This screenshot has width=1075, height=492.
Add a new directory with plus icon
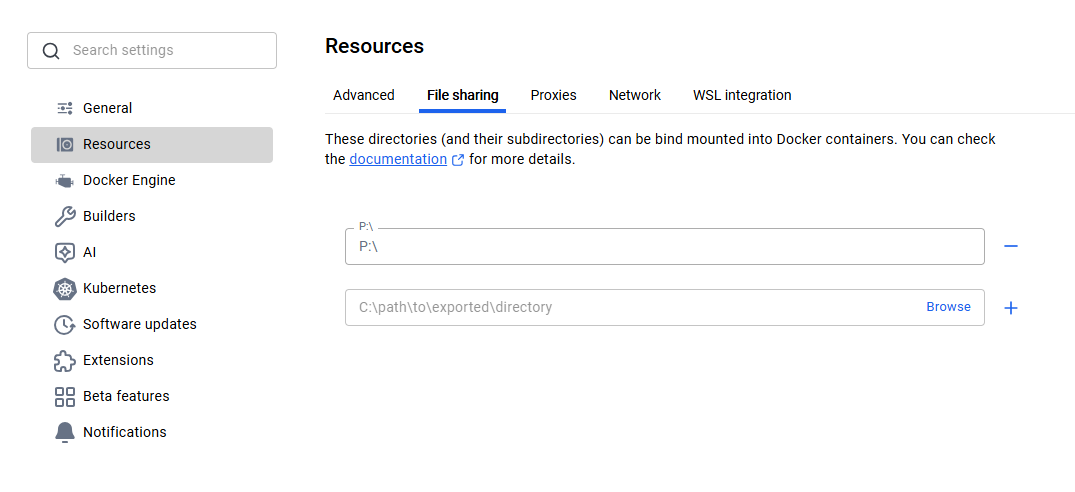[1011, 308]
